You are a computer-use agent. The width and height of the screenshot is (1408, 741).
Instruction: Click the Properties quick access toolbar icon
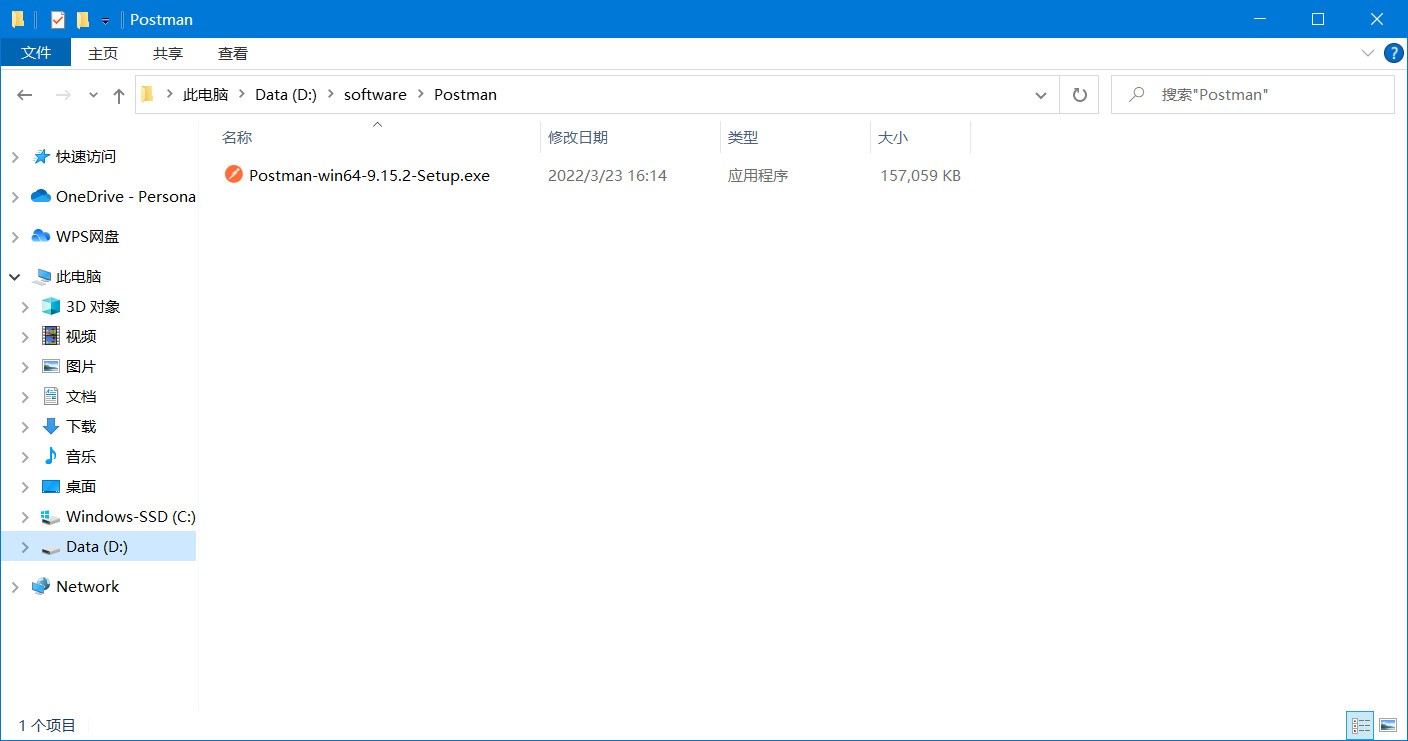[58, 19]
